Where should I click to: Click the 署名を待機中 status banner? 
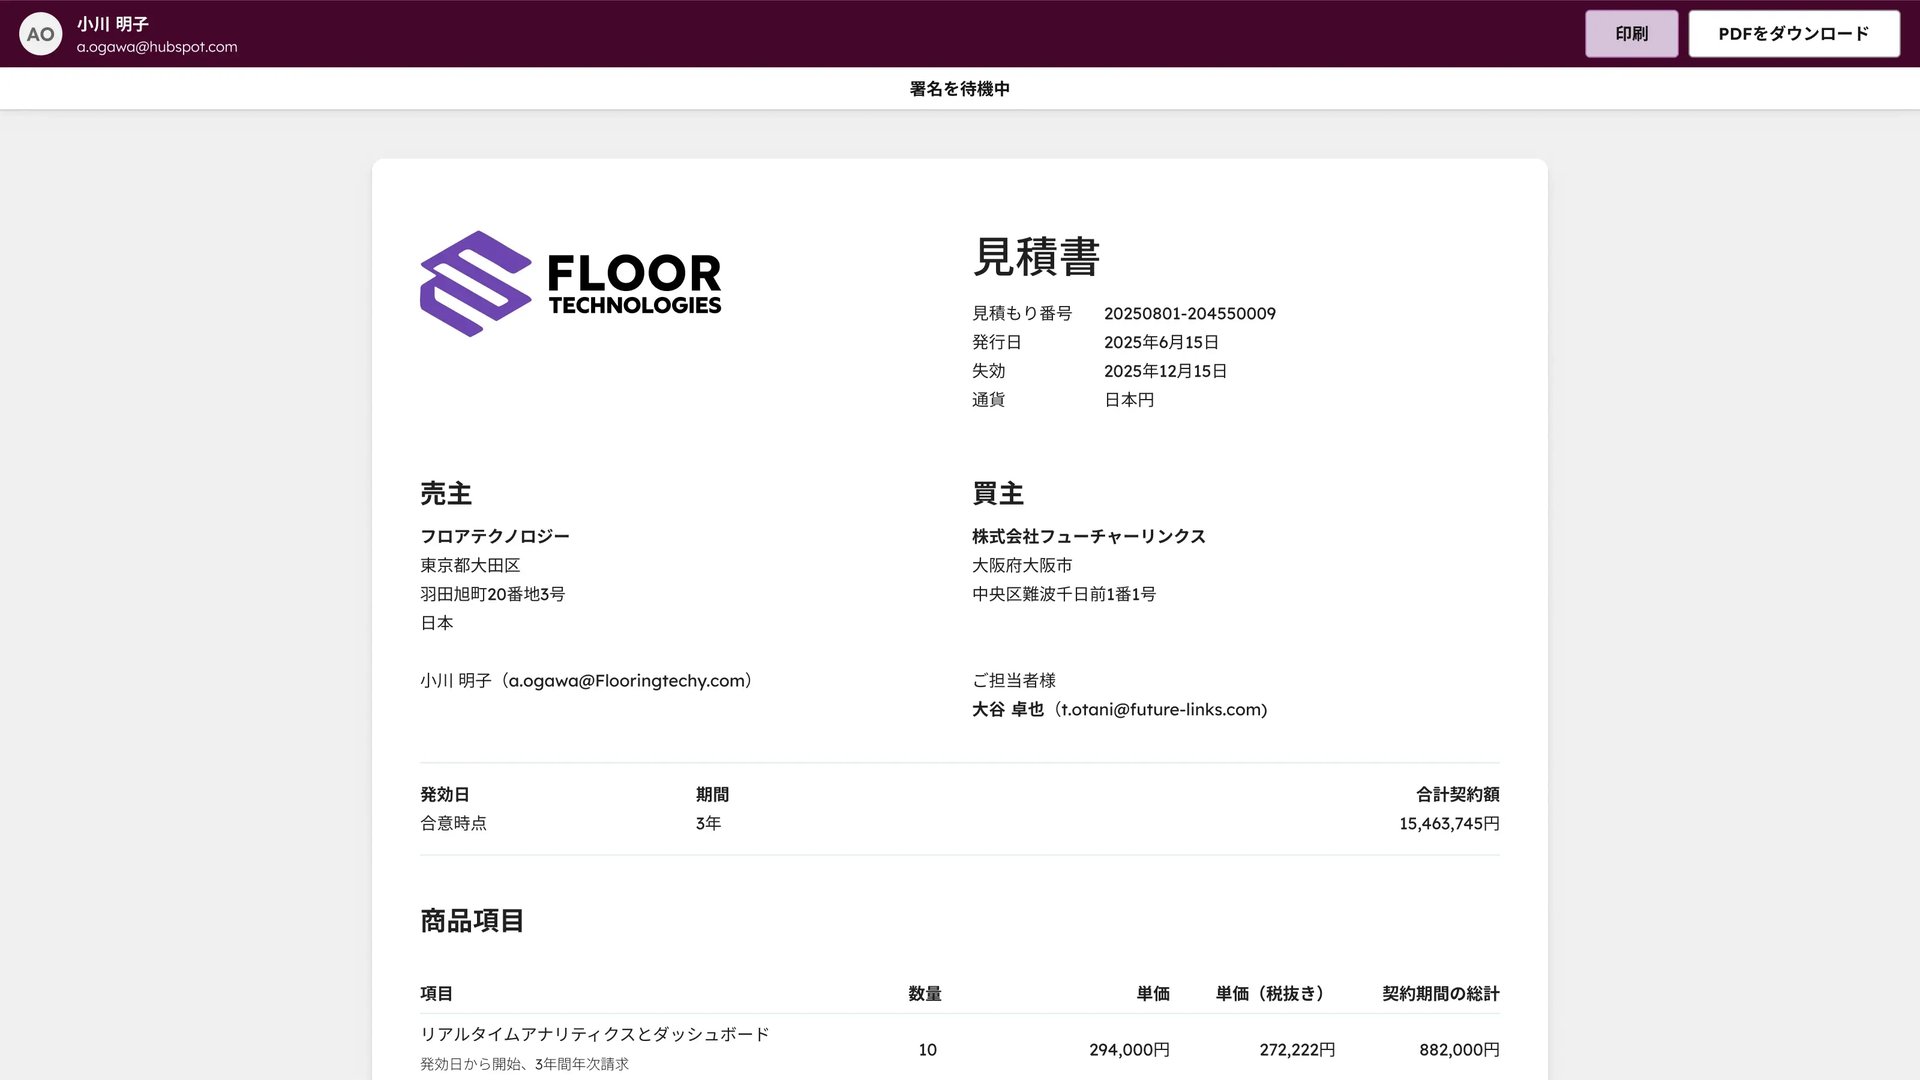coord(960,88)
